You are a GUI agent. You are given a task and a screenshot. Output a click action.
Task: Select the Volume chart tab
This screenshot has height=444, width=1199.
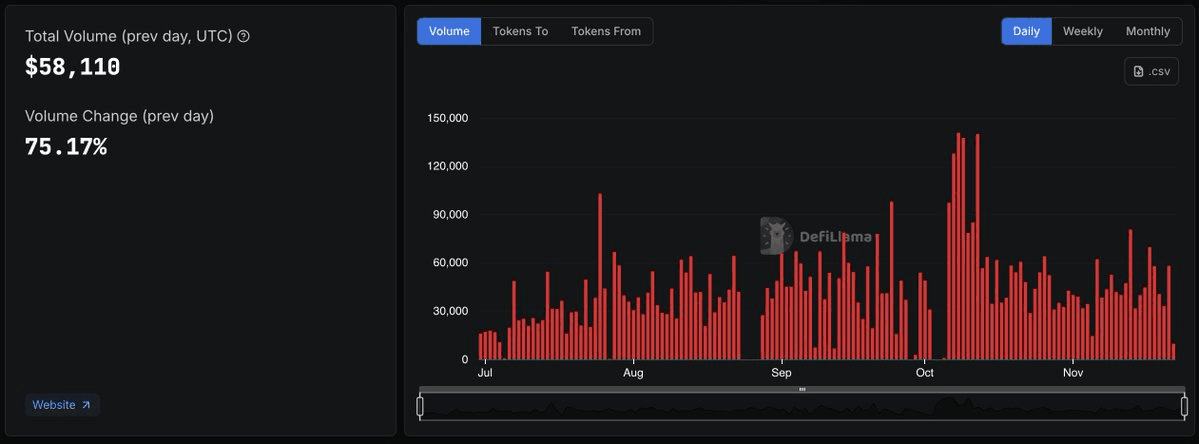[449, 31]
